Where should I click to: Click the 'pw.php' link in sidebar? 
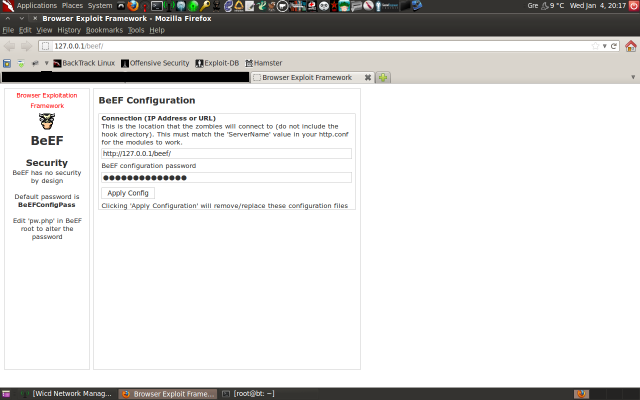39,220
